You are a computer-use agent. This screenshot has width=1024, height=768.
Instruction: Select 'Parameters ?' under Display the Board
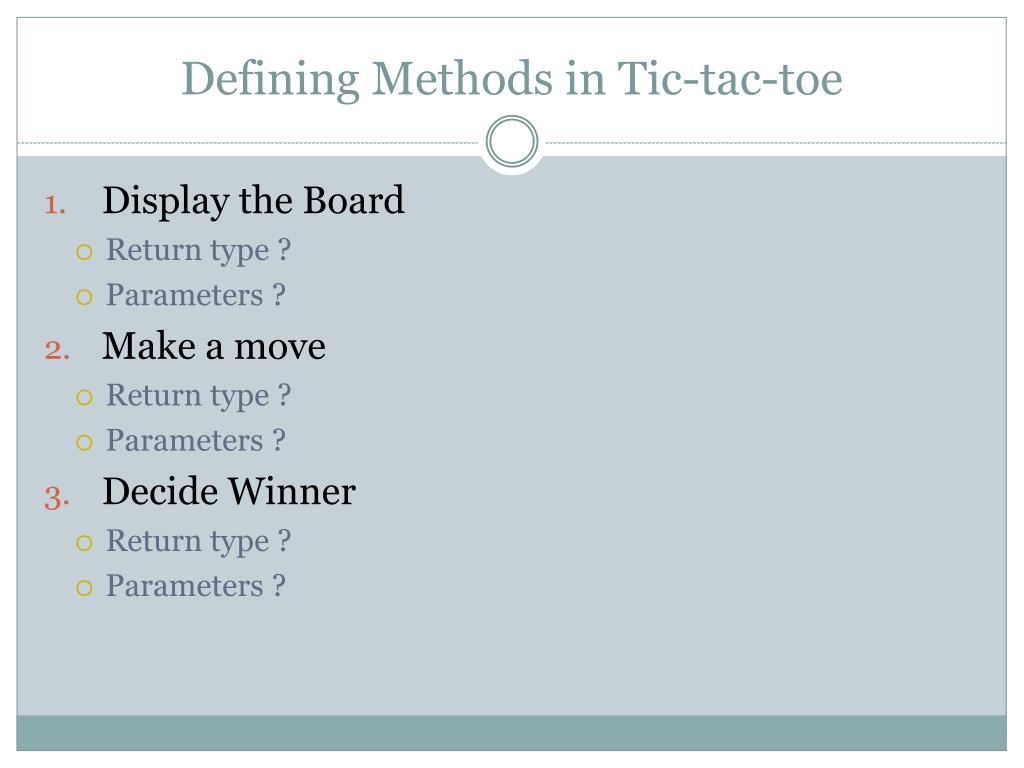pyautogui.click(x=196, y=295)
